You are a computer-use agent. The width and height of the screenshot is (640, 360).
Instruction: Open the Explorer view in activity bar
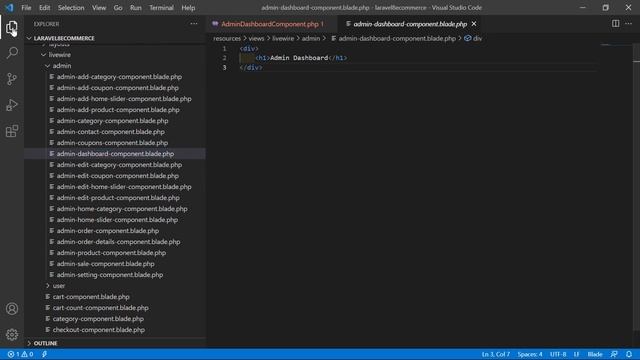tap(12, 27)
